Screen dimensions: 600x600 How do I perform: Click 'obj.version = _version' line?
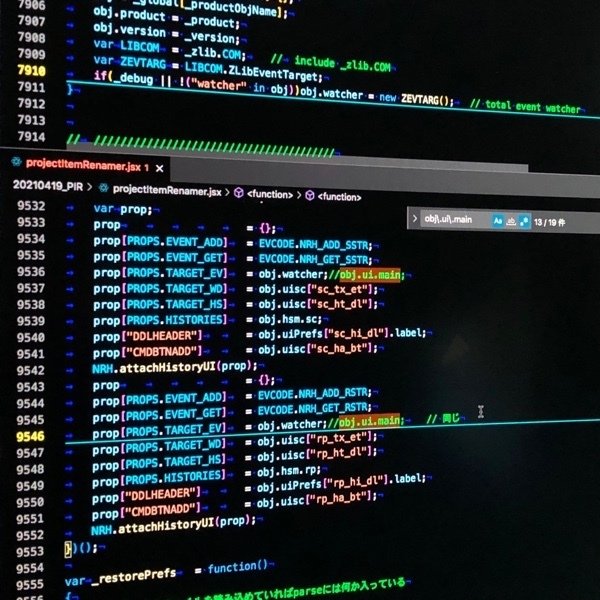(166, 34)
